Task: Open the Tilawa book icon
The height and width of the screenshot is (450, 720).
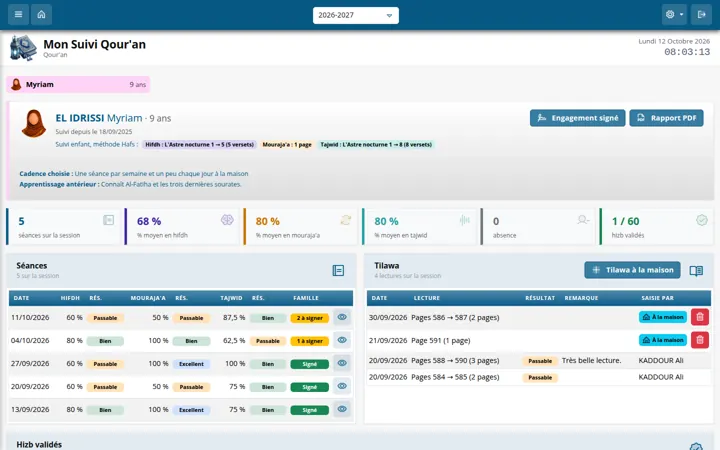Action: point(696,270)
